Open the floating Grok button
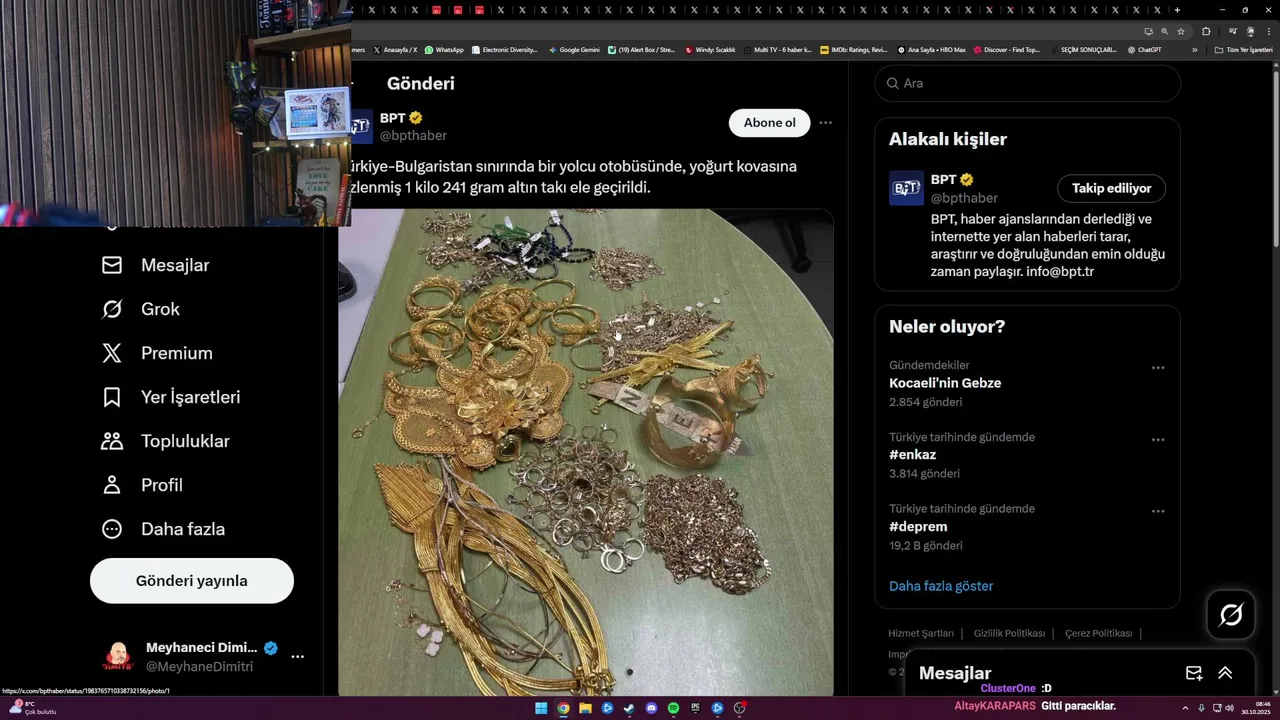 1231,614
